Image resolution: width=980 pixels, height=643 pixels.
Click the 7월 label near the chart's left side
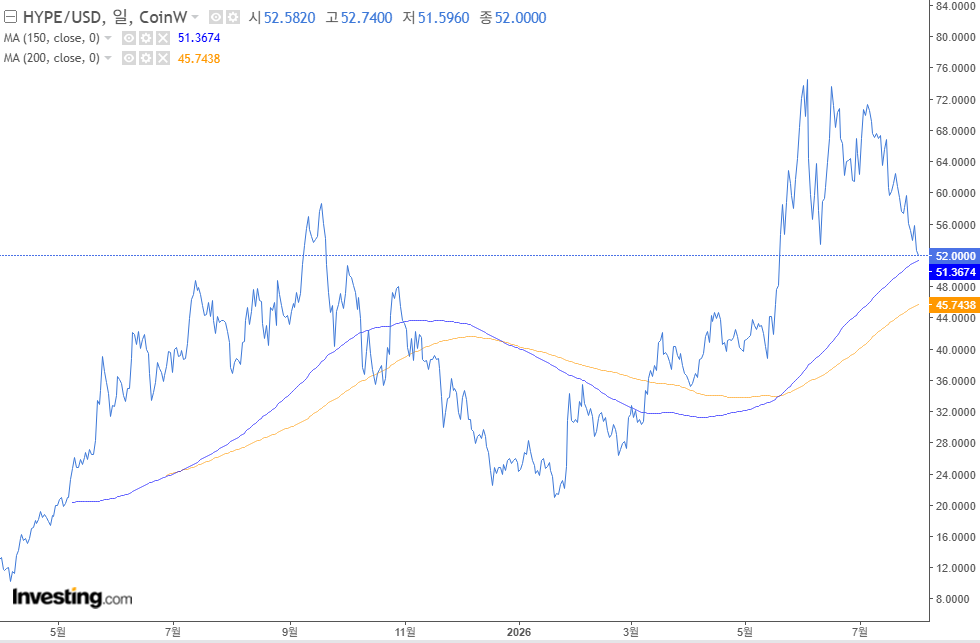pos(173,632)
